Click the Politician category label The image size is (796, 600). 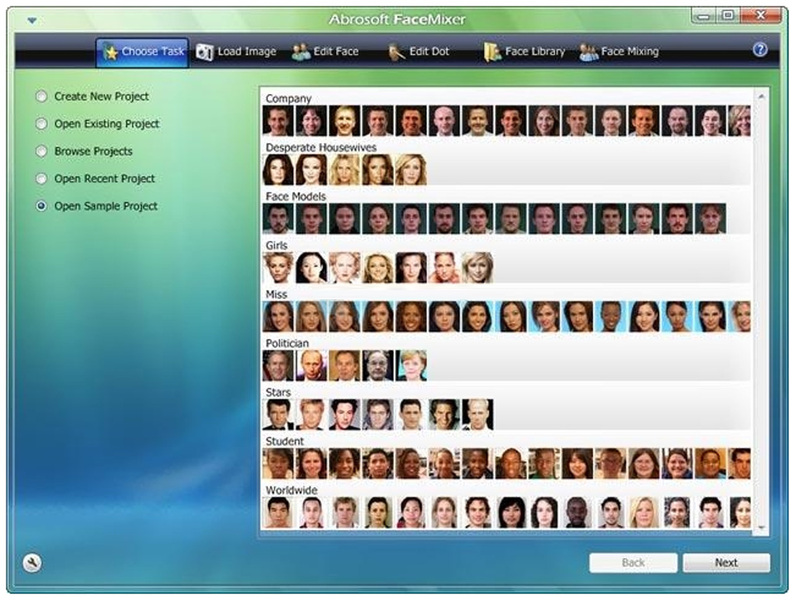point(287,344)
